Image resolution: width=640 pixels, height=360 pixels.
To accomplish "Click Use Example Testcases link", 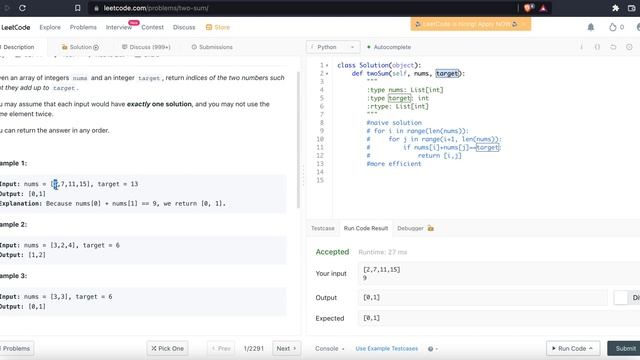I will pyautogui.click(x=387, y=349).
